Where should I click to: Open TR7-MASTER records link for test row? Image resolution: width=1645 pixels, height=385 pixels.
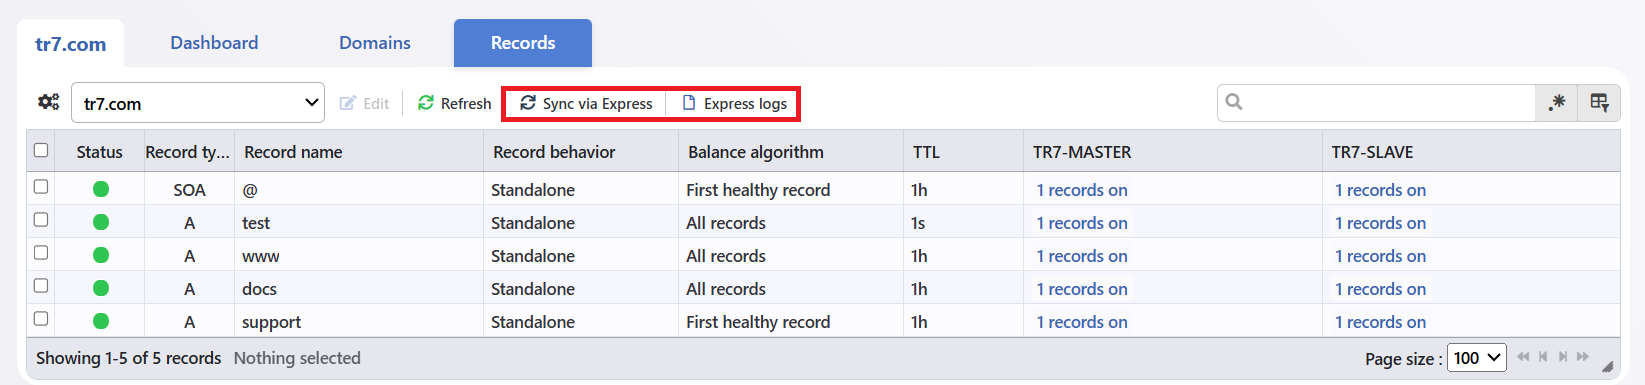tap(1082, 223)
